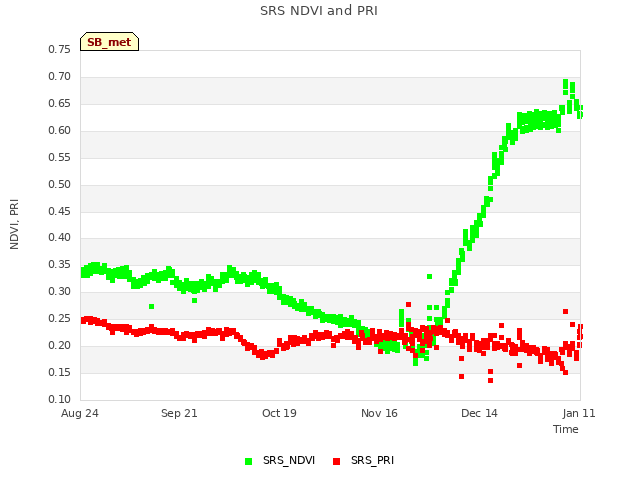Viewport: 640px width, 480px height.
Task: Click the 0.40 y-axis value
Action: 60,238
